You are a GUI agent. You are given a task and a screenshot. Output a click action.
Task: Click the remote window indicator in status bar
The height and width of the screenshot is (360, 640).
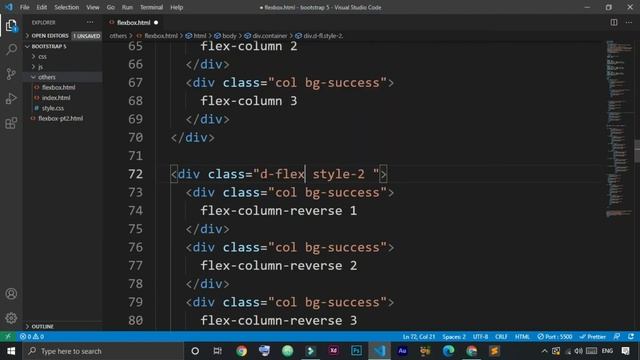[8, 336]
